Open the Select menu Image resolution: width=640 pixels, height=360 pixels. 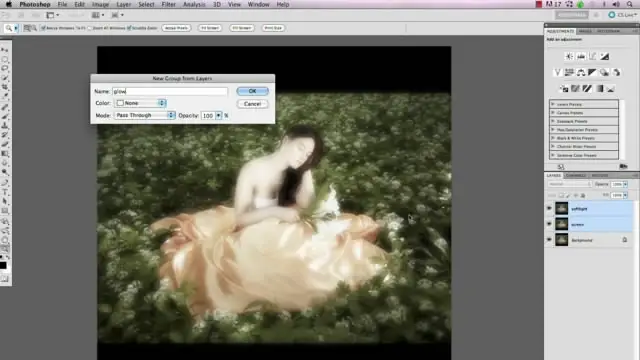click(x=146, y=4)
